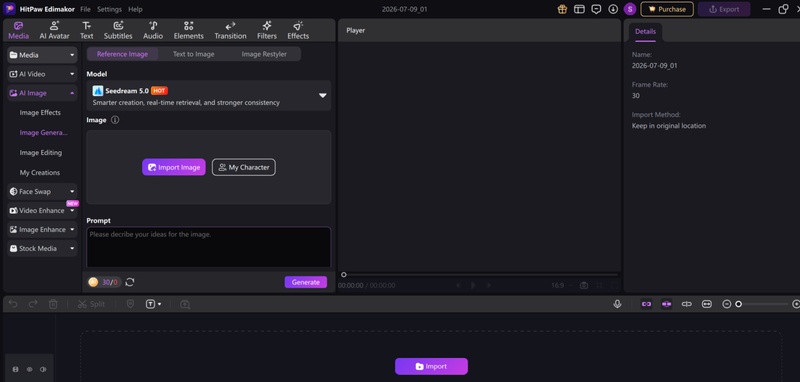
Task: Toggle the purple magnetic snap icon
Action: tap(666, 304)
